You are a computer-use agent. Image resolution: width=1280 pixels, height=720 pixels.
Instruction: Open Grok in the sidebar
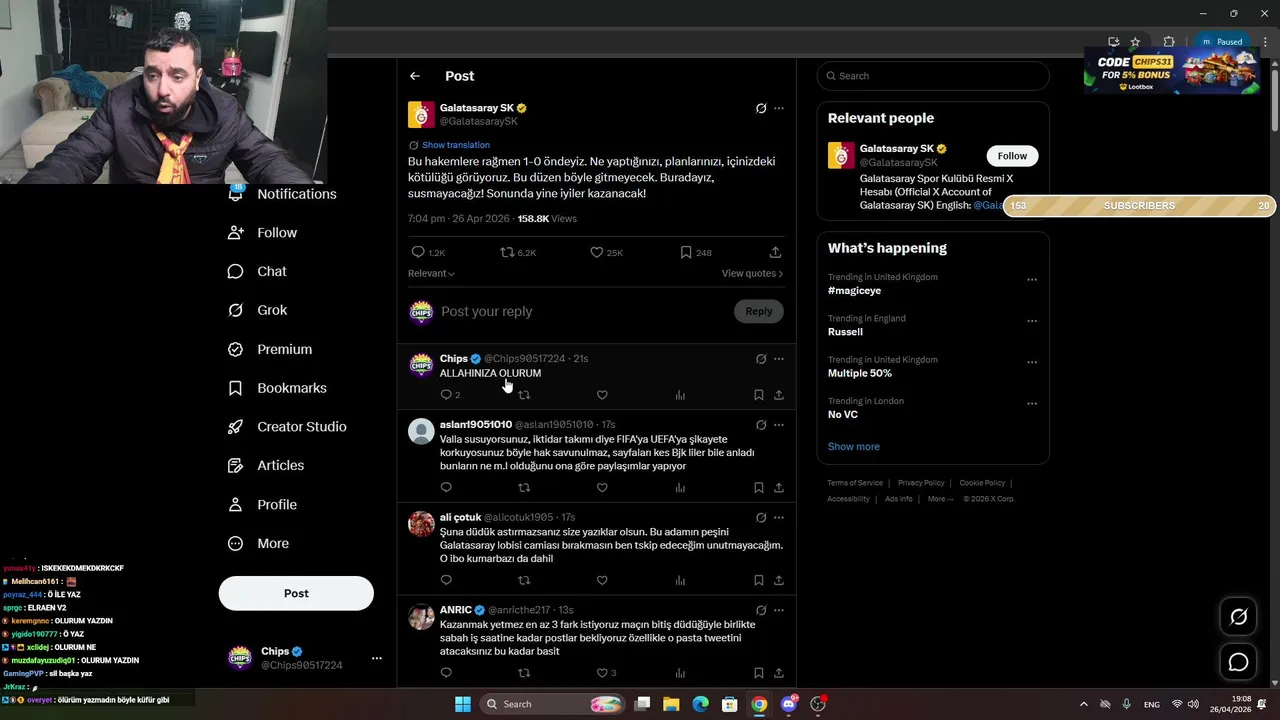(x=257, y=310)
